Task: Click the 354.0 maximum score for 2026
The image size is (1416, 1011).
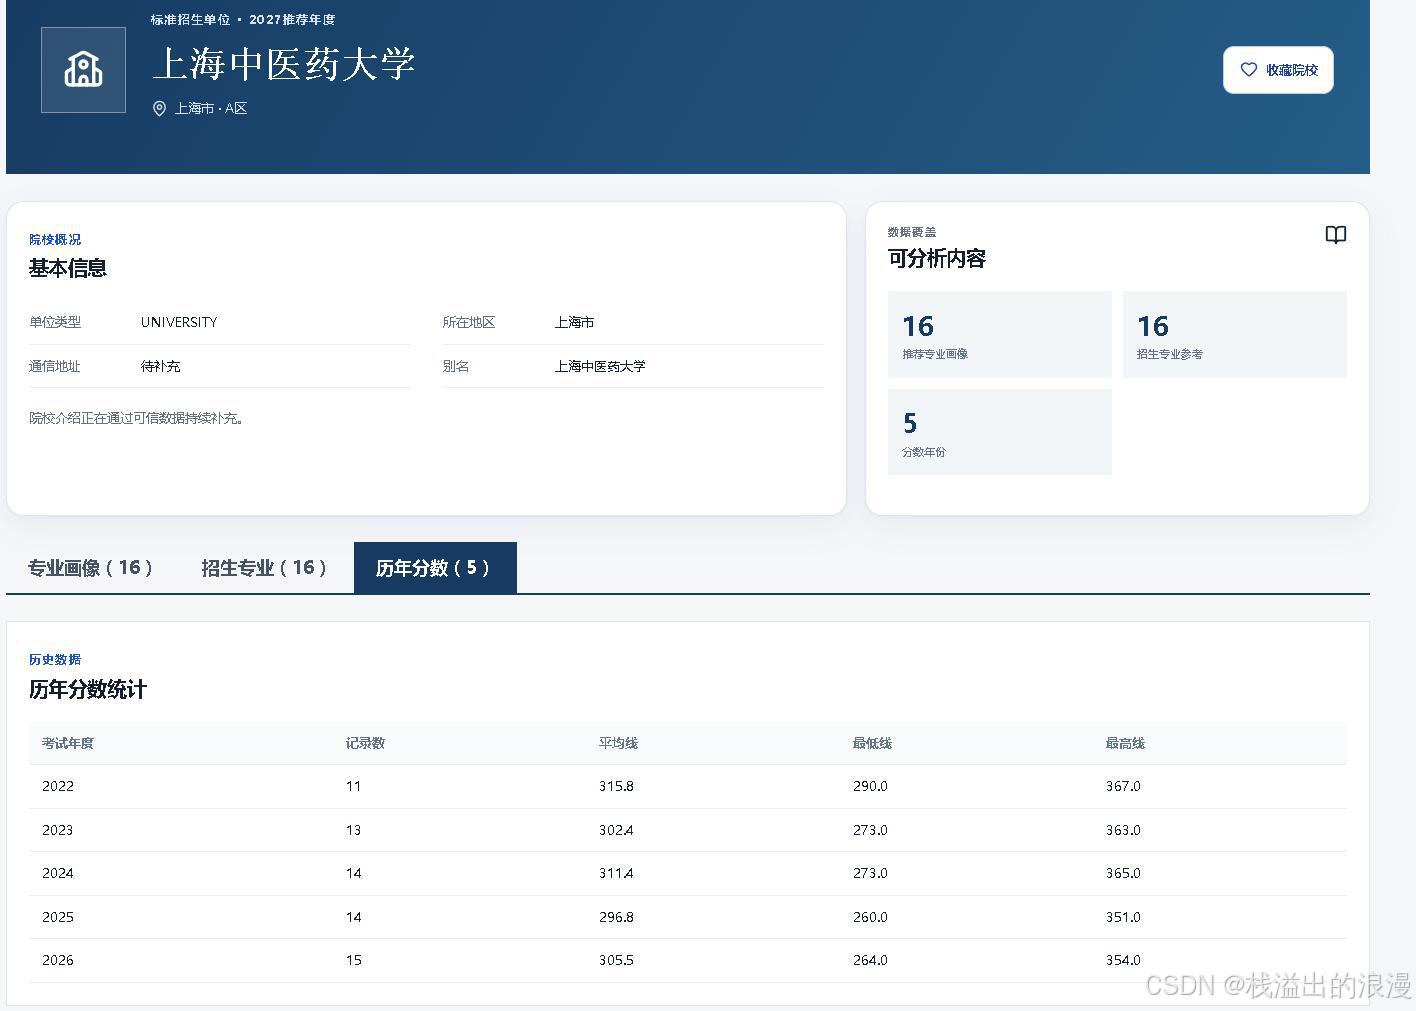Action: [1123, 960]
